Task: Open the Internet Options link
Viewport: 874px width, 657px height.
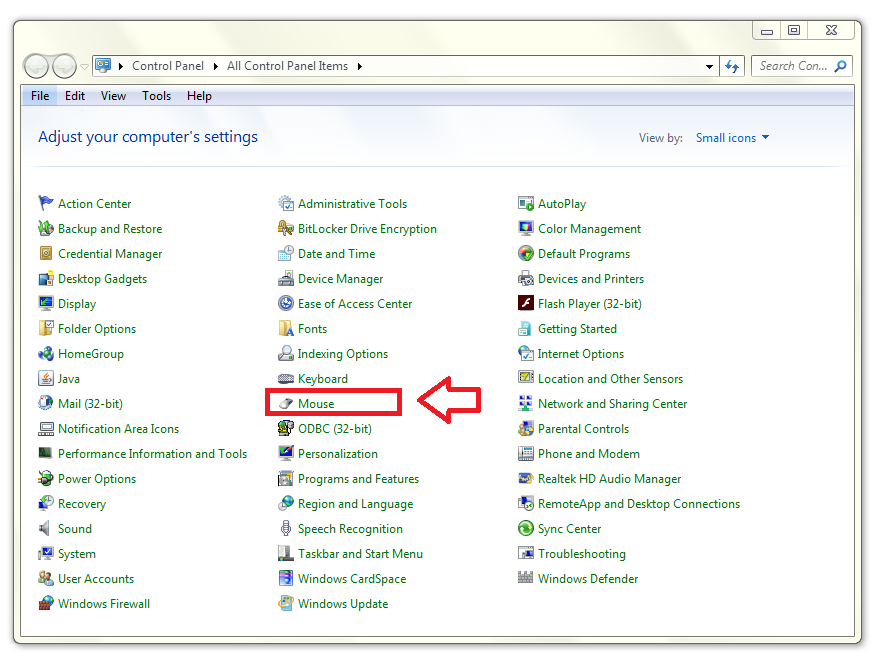Action: [580, 353]
